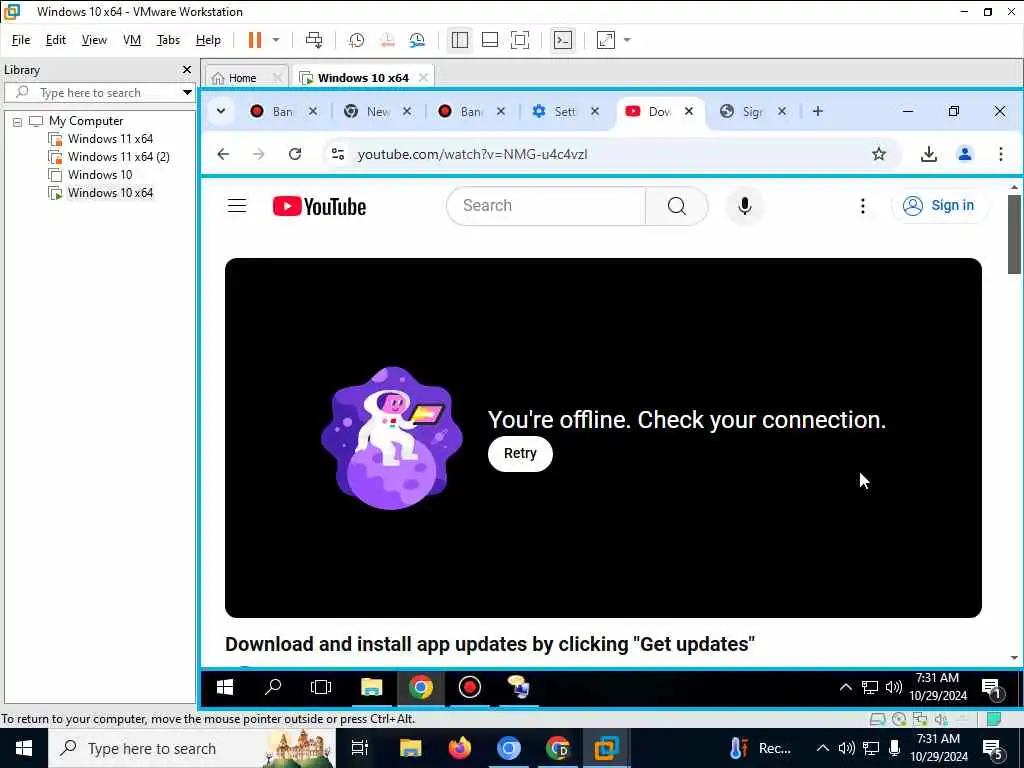Open Chrome downloads icon

click(x=929, y=154)
